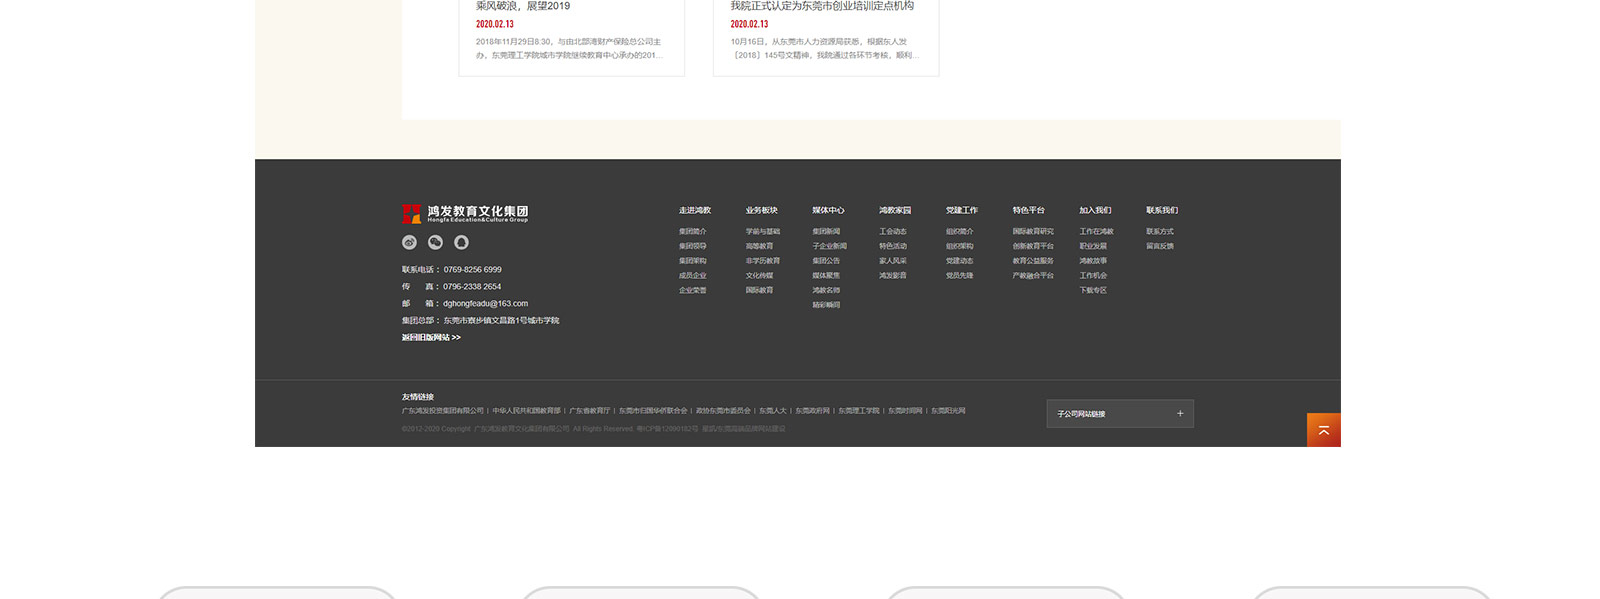Open the 工作机会 link
Viewport: 1600px width, 599px height.
[x=1093, y=276]
